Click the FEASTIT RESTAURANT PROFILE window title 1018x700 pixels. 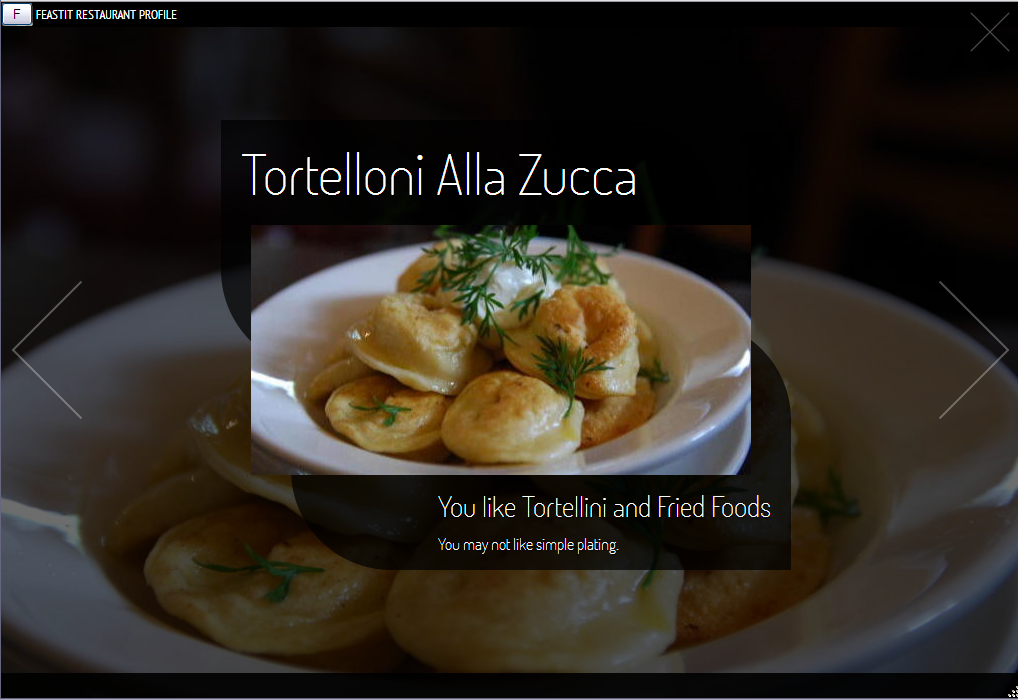(x=106, y=14)
